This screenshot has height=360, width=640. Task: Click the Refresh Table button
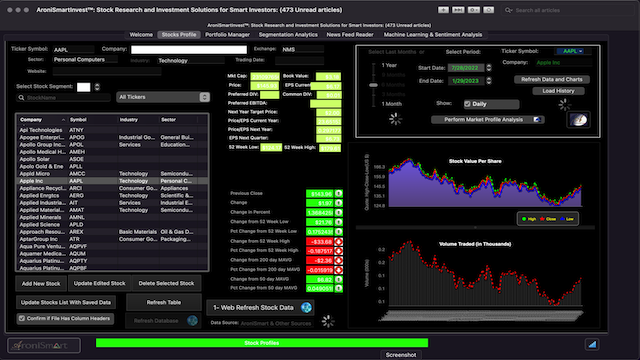pyautogui.click(x=164, y=302)
